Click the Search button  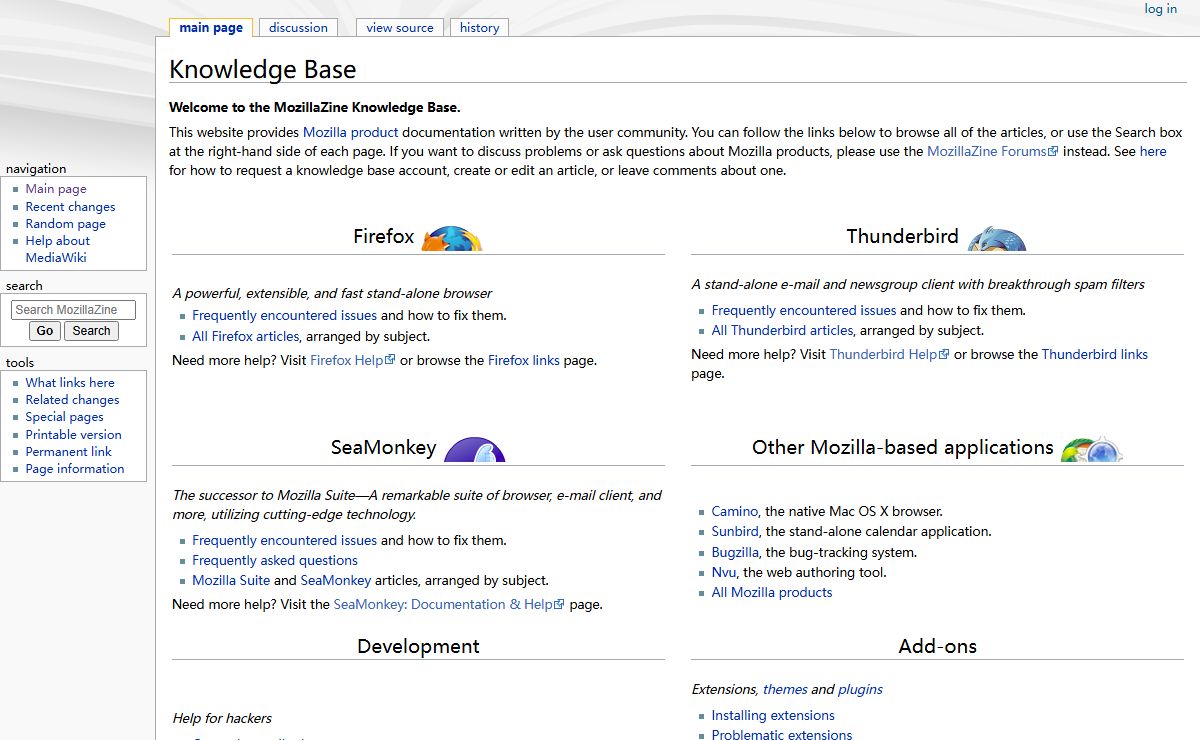pos(91,331)
